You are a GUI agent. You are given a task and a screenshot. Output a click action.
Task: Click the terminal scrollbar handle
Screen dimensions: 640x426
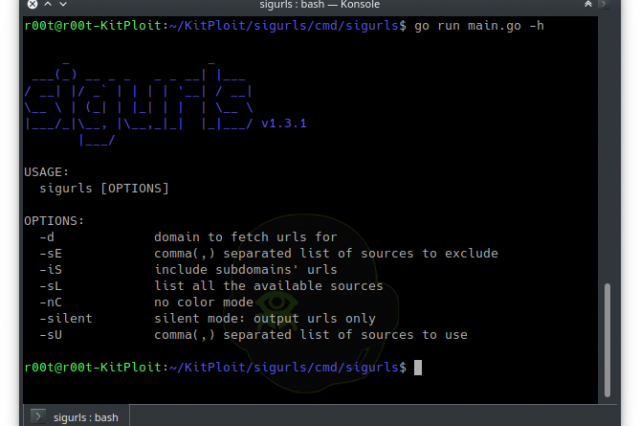[x=607, y=340]
